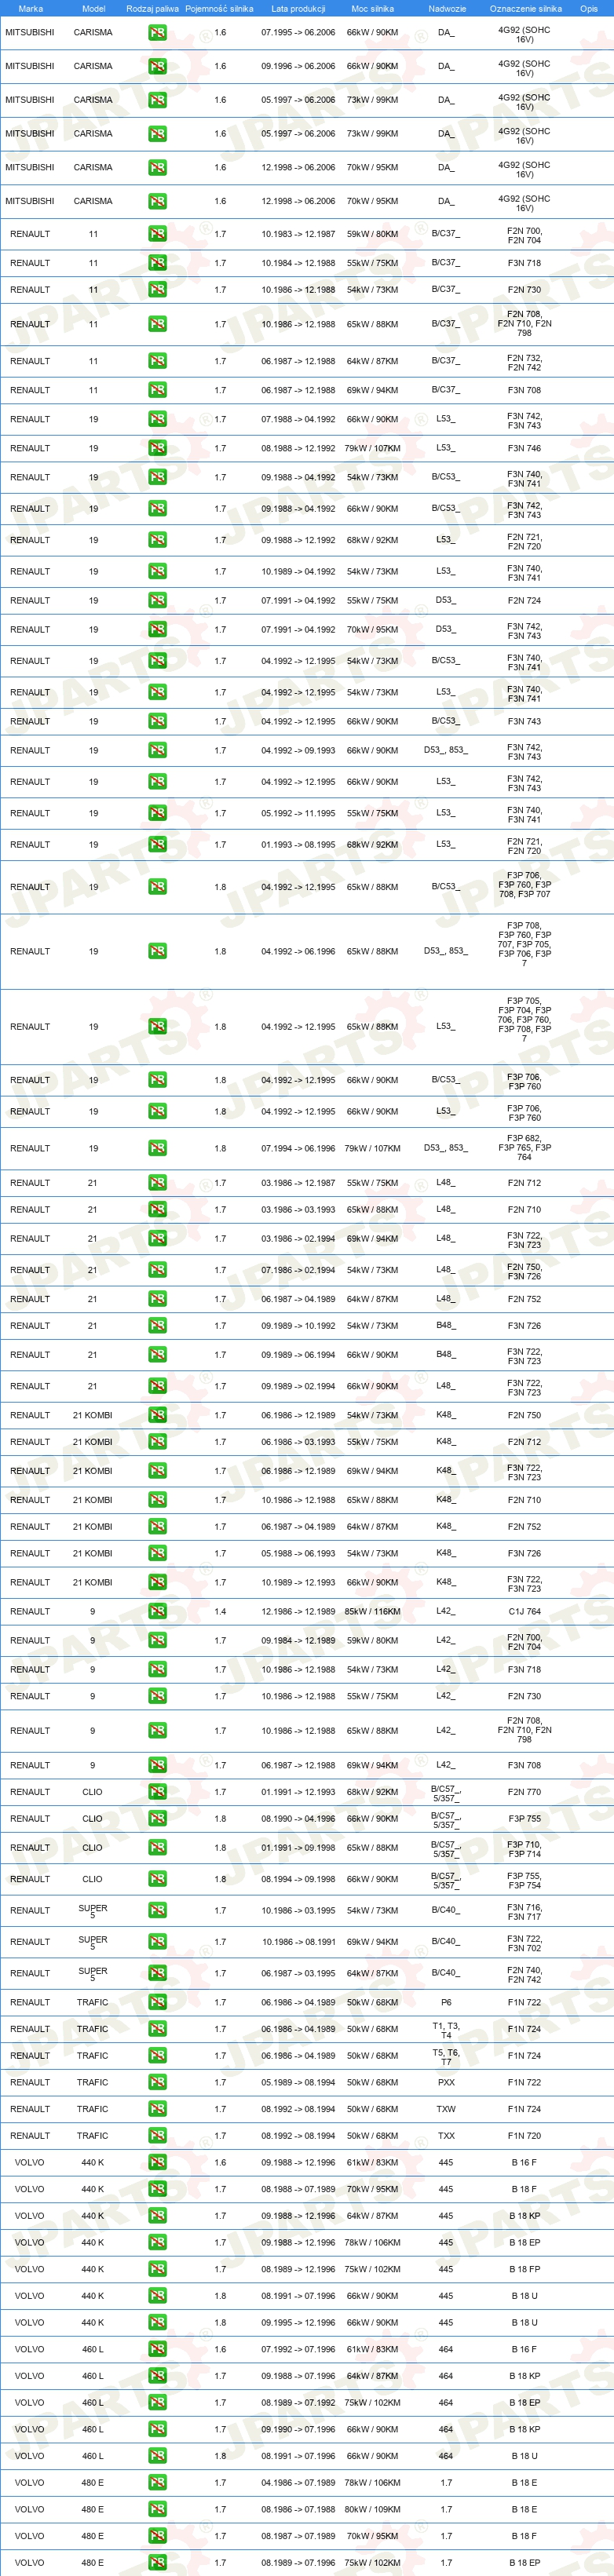Click the '09.1995 -> 12.1996' date cell
Image resolution: width=614 pixels, height=2576 pixels.
pyautogui.click(x=298, y=2323)
